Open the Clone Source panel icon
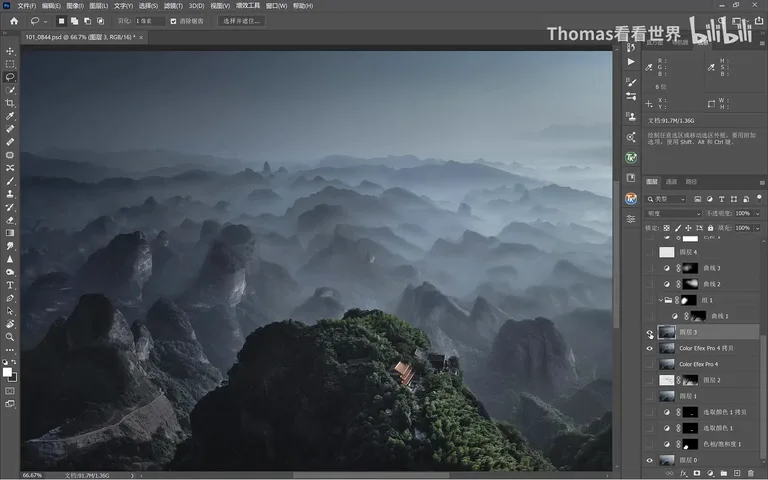 coord(631,117)
